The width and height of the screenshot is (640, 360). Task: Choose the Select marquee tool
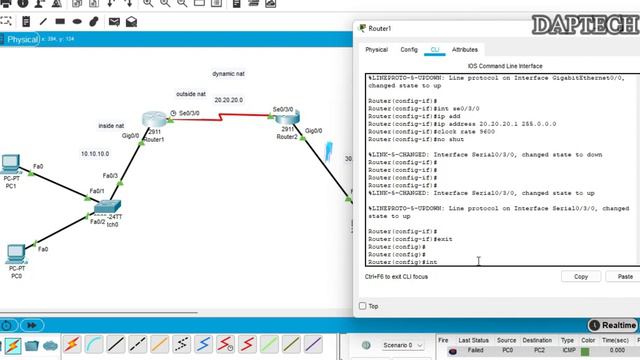(6, 22)
